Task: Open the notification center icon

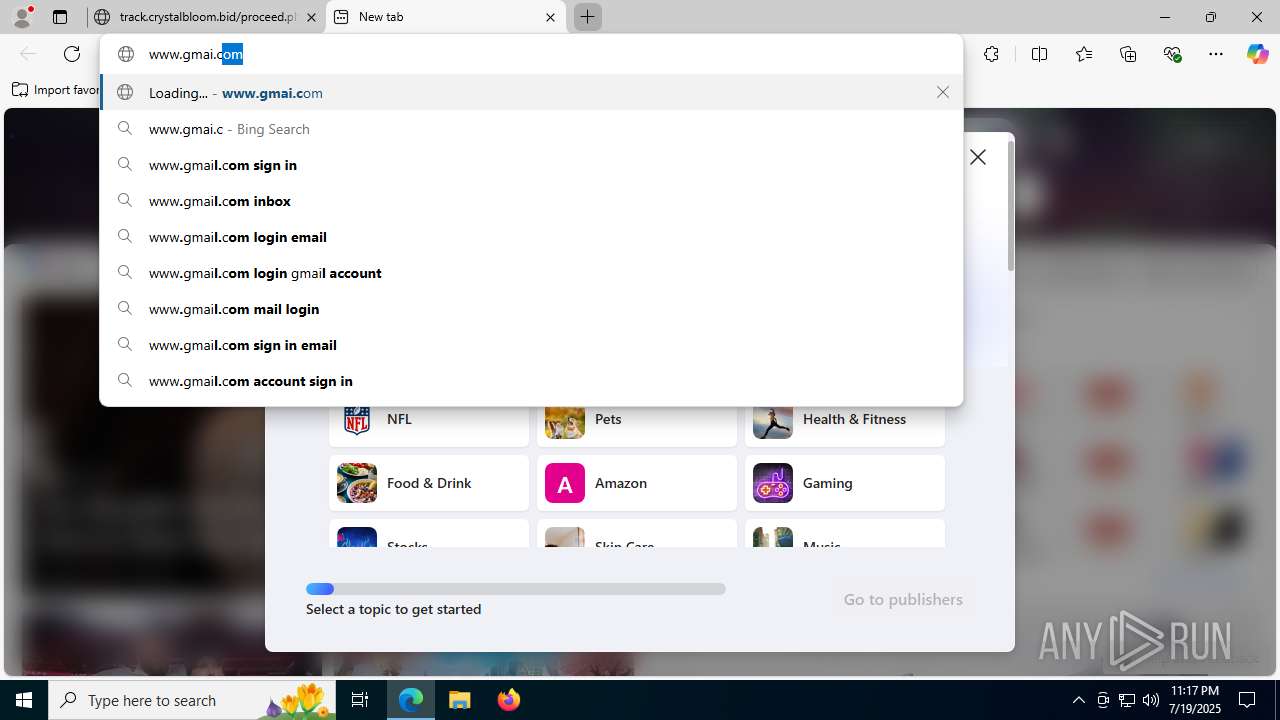Action: [x=1247, y=700]
